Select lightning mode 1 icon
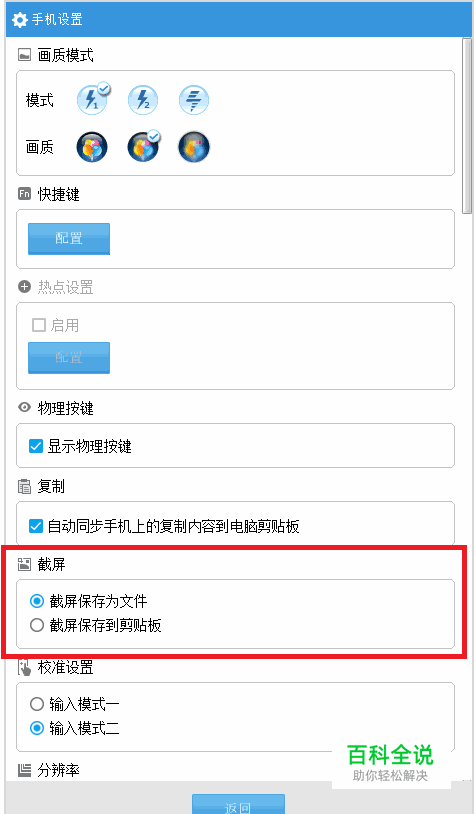Screen dimensions: 476x814 (x=92, y=99)
